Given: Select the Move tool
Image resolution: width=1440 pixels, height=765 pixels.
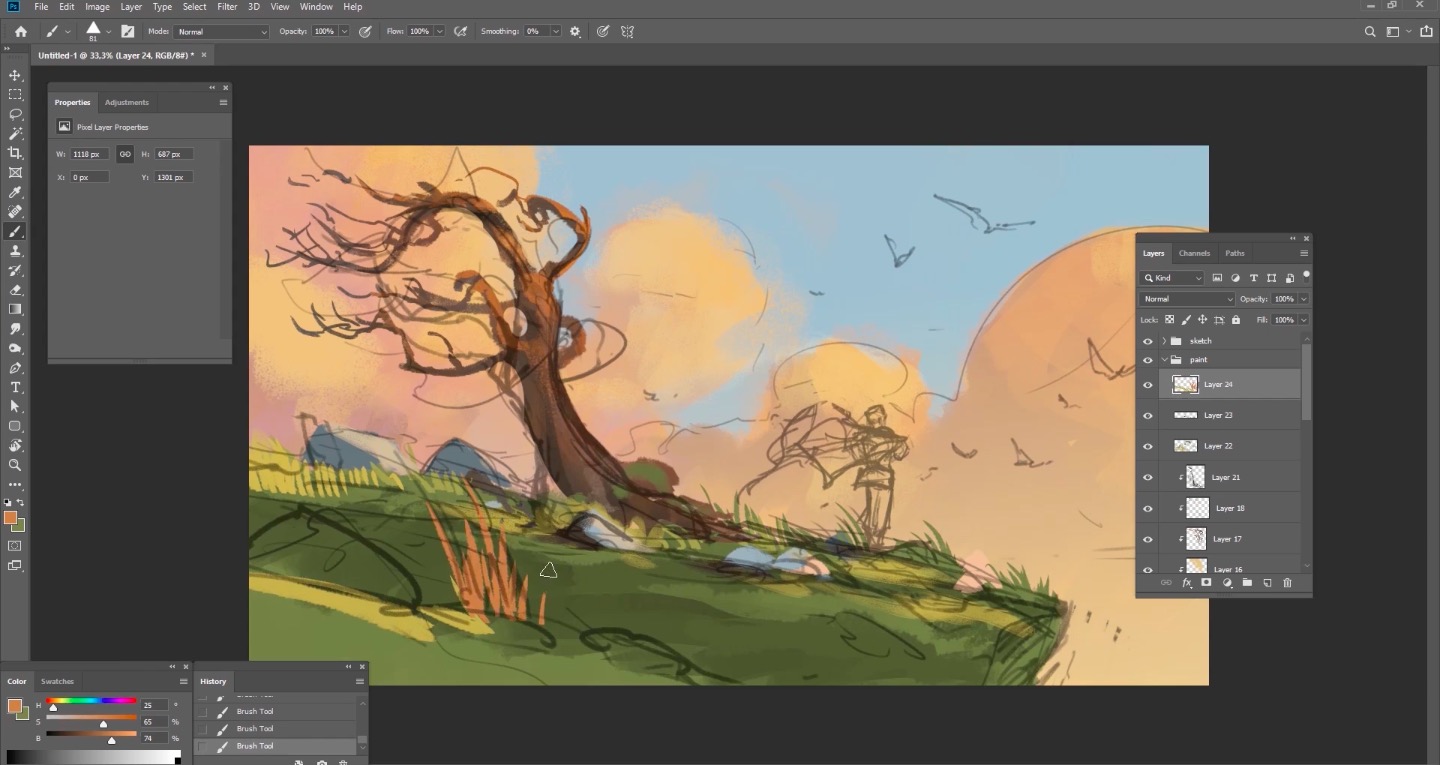Looking at the screenshot, I should 15,75.
